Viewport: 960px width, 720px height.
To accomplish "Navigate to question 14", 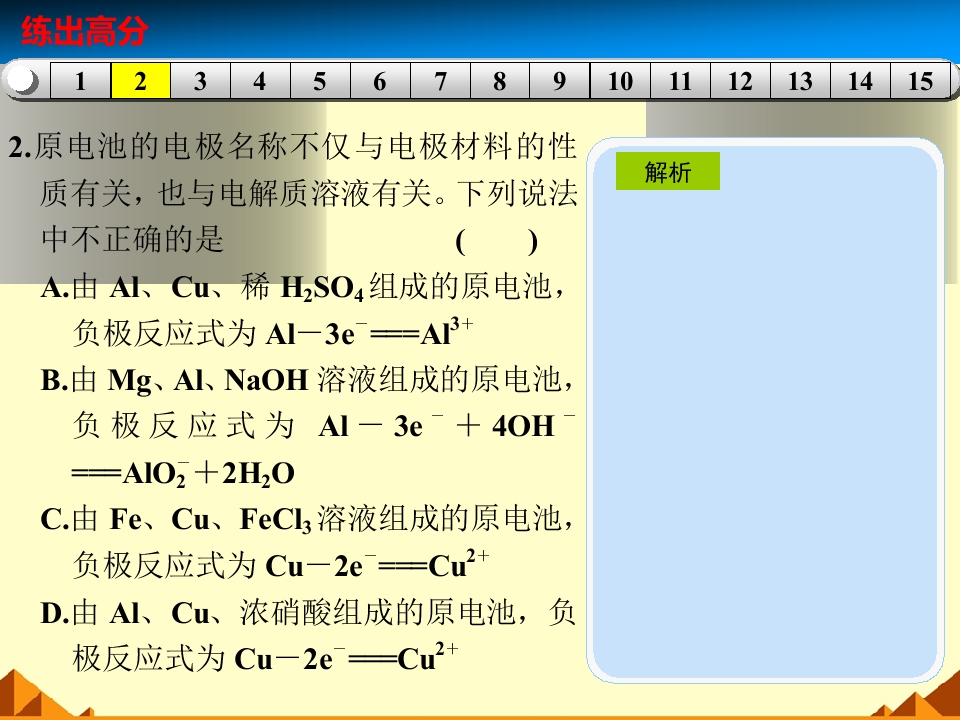I will coord(860,82).
